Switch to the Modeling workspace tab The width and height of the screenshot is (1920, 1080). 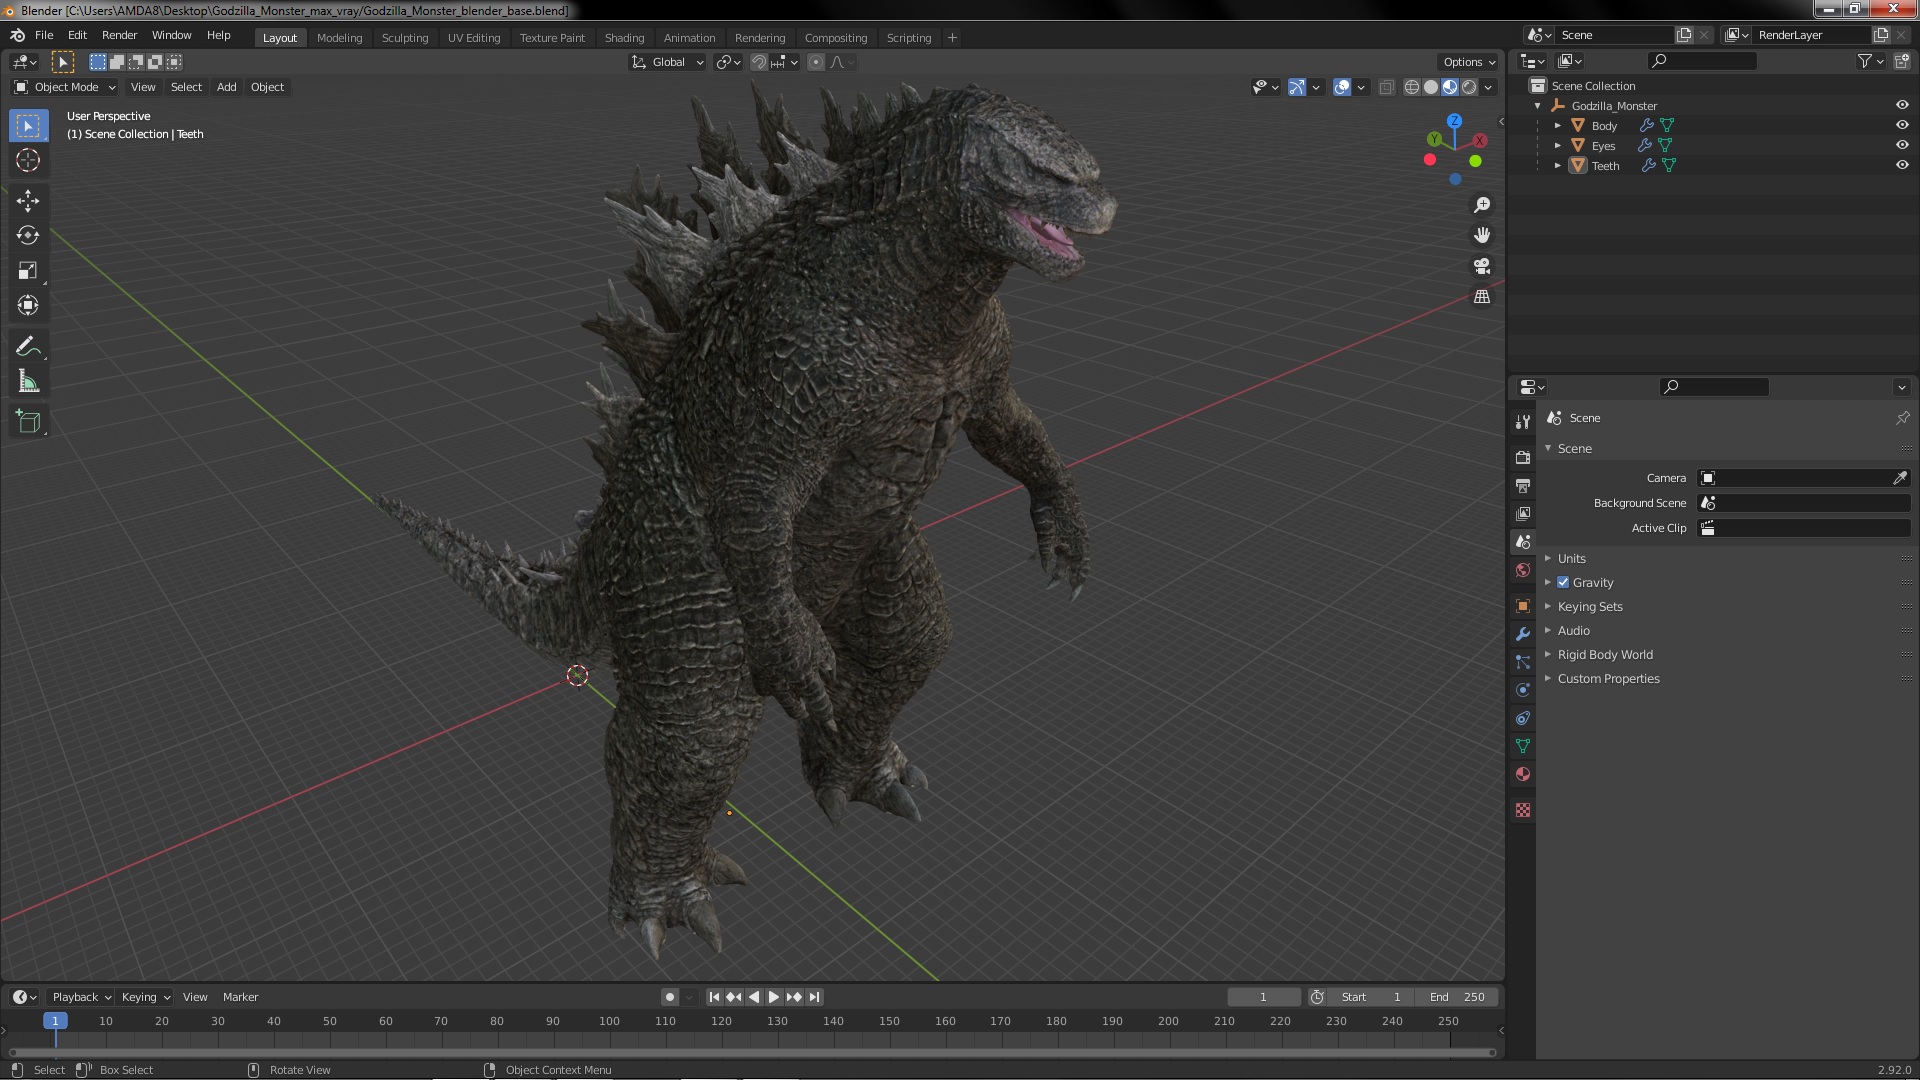pyautogui.click(x=339, y=38)
